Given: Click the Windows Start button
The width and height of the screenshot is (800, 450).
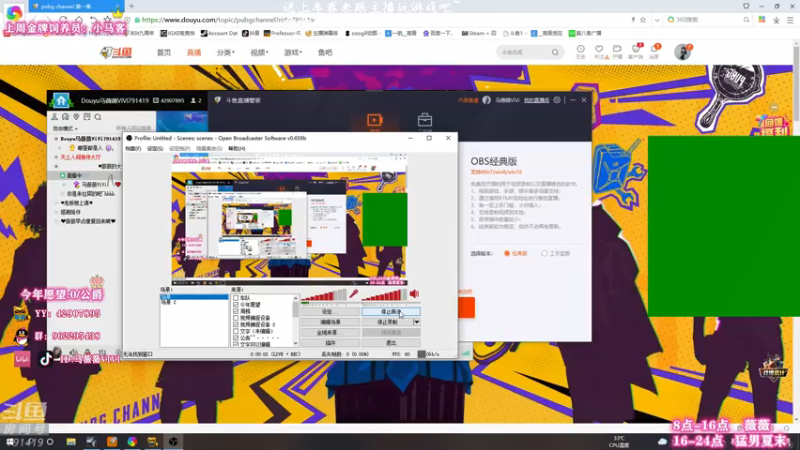Looking at the screenshot, I should 9,442.
